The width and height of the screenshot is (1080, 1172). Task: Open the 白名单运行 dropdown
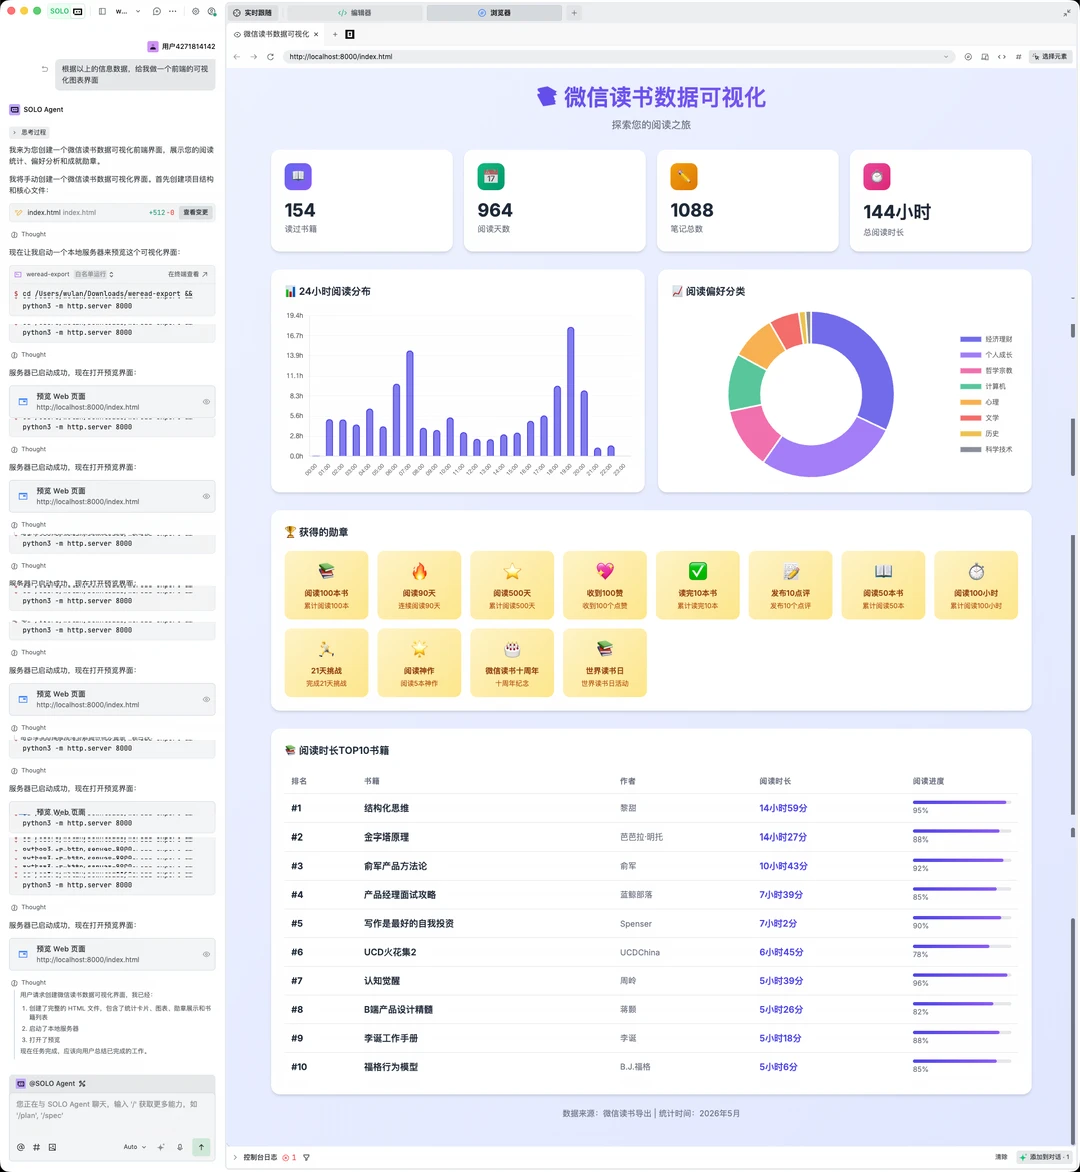(94, 274)
